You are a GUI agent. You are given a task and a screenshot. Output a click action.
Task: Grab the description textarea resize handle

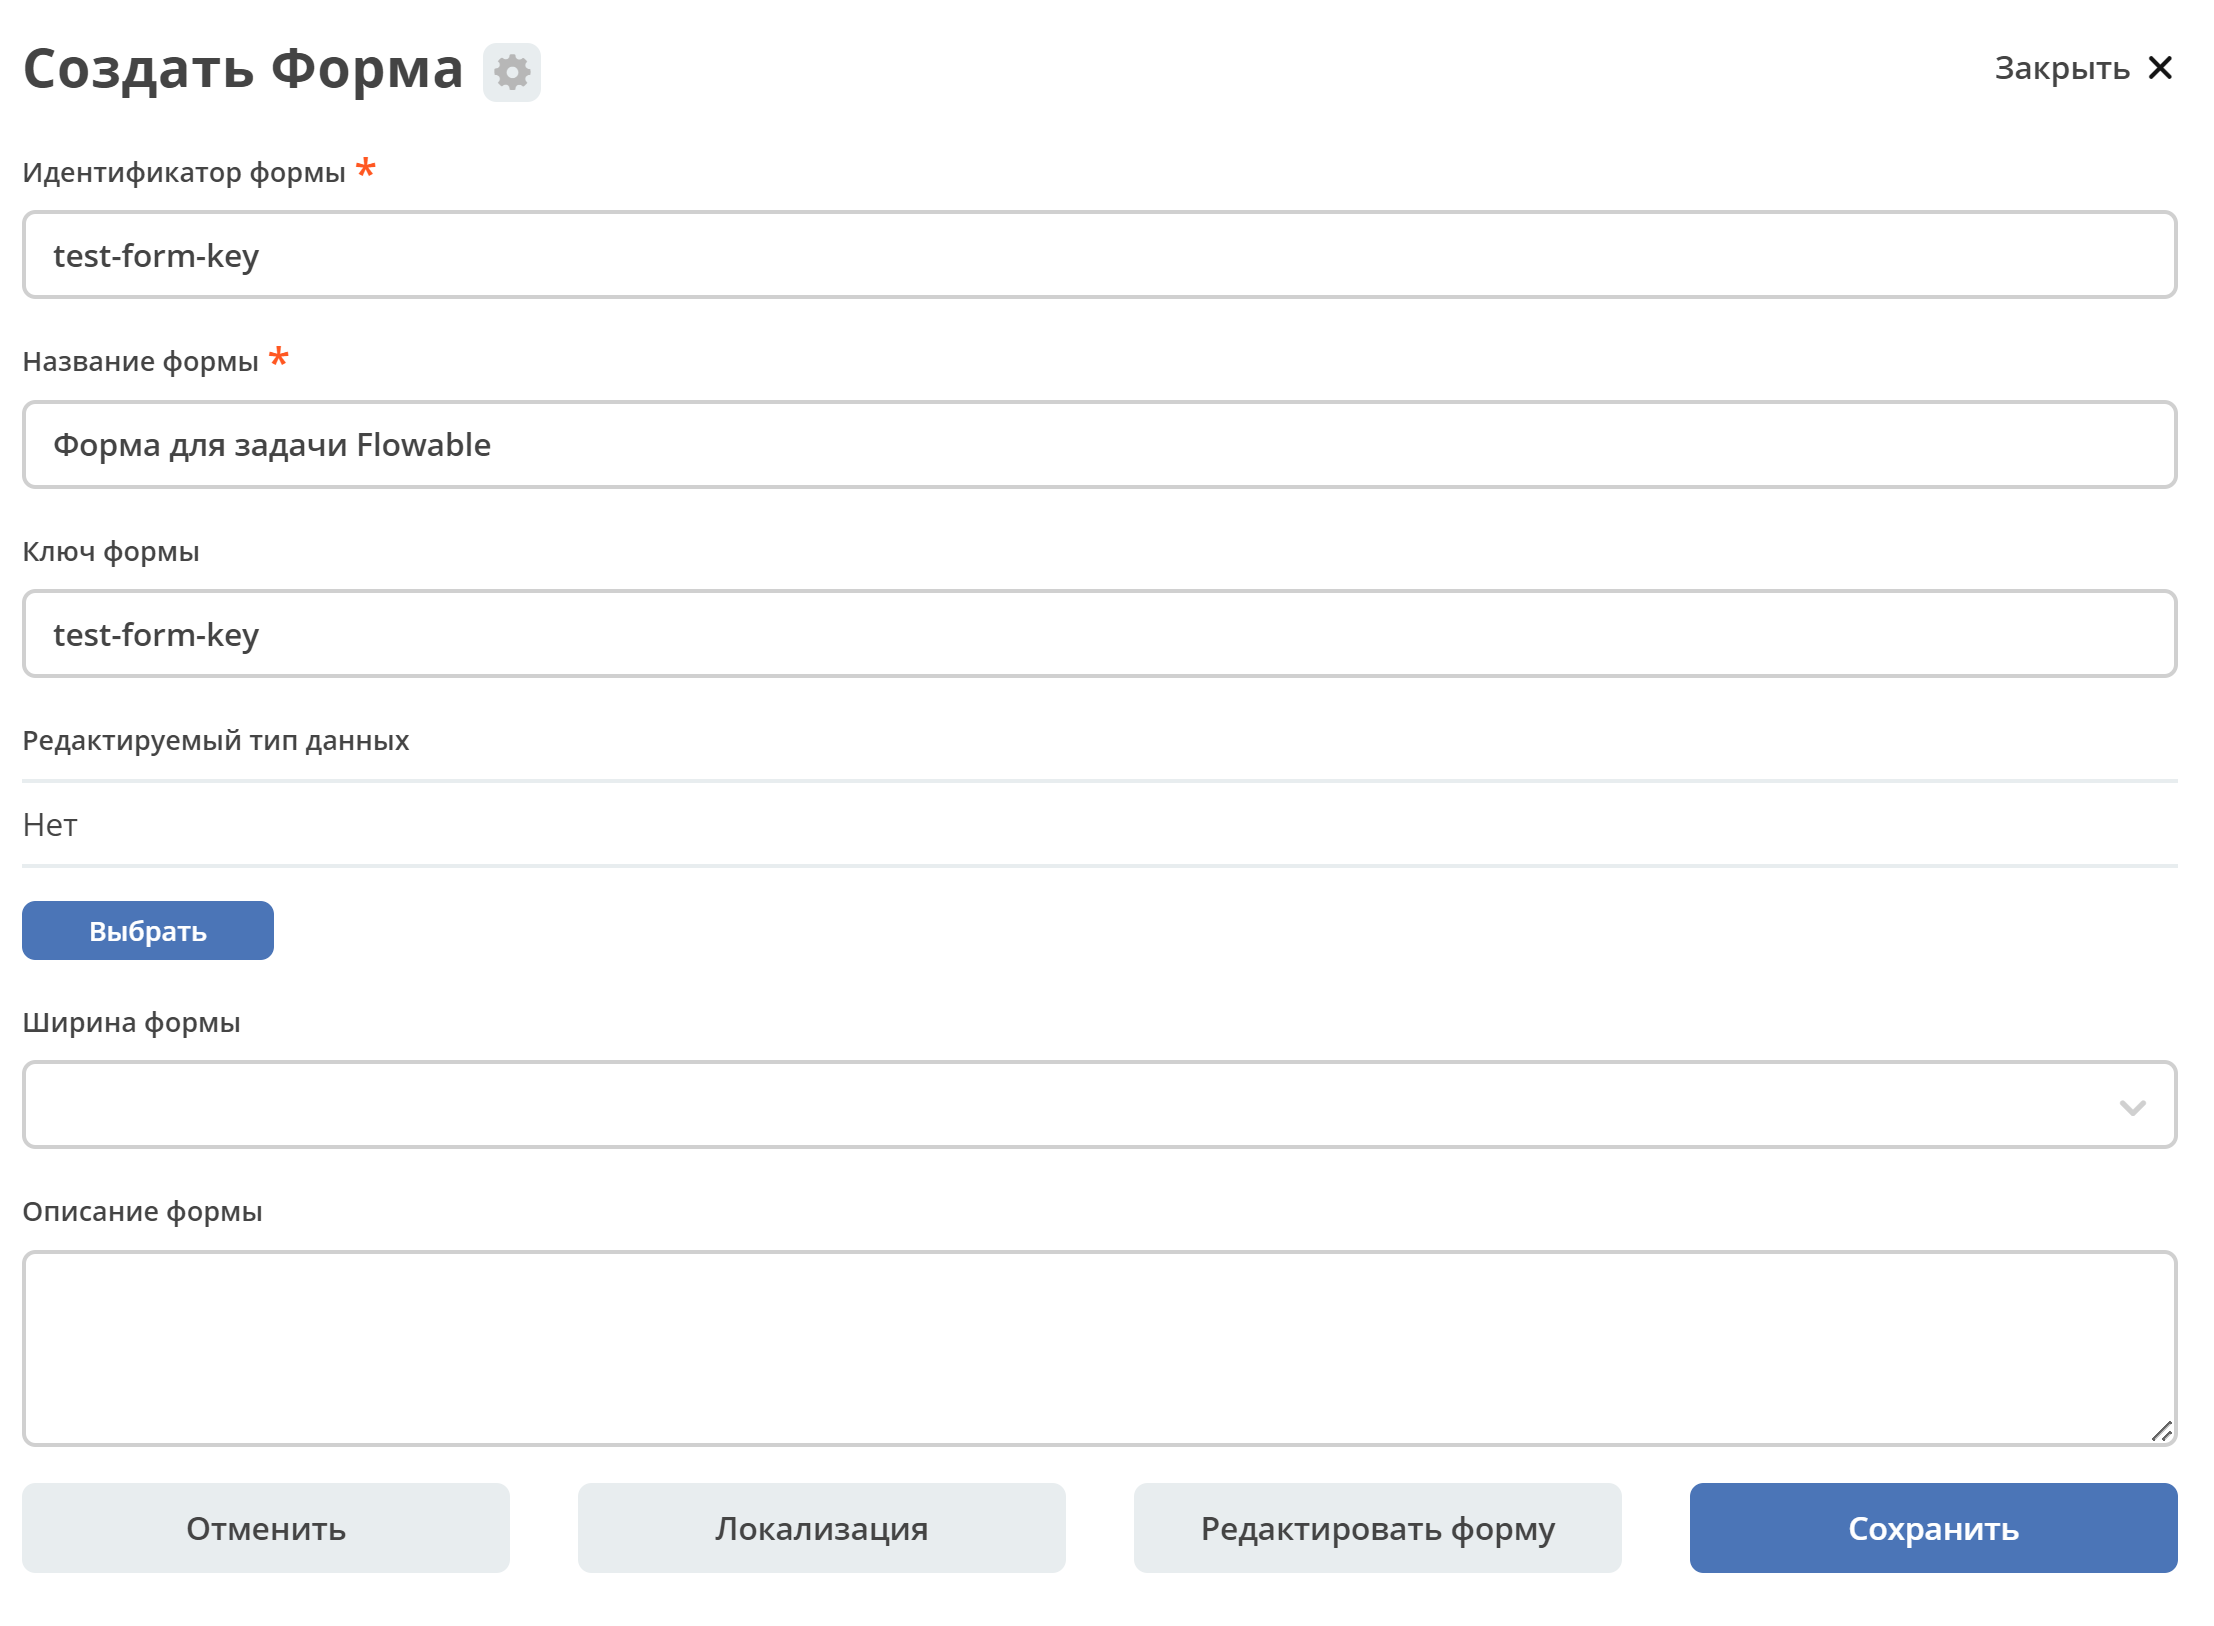coord(2161,1431)
